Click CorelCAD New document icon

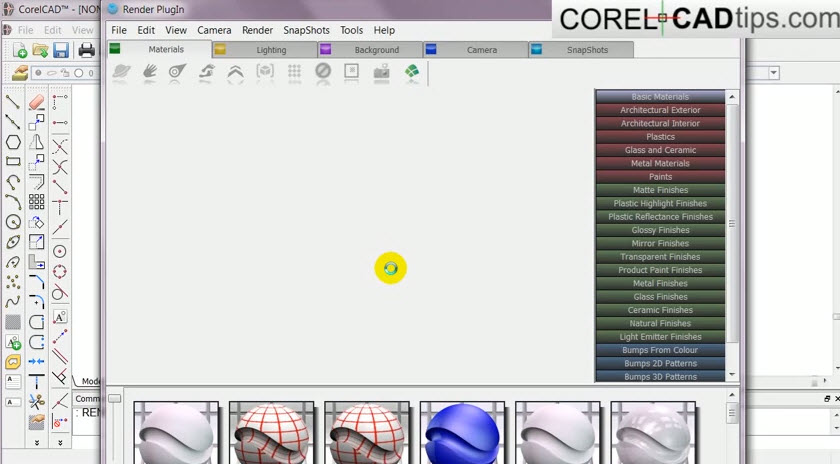[x=19, y=50]
